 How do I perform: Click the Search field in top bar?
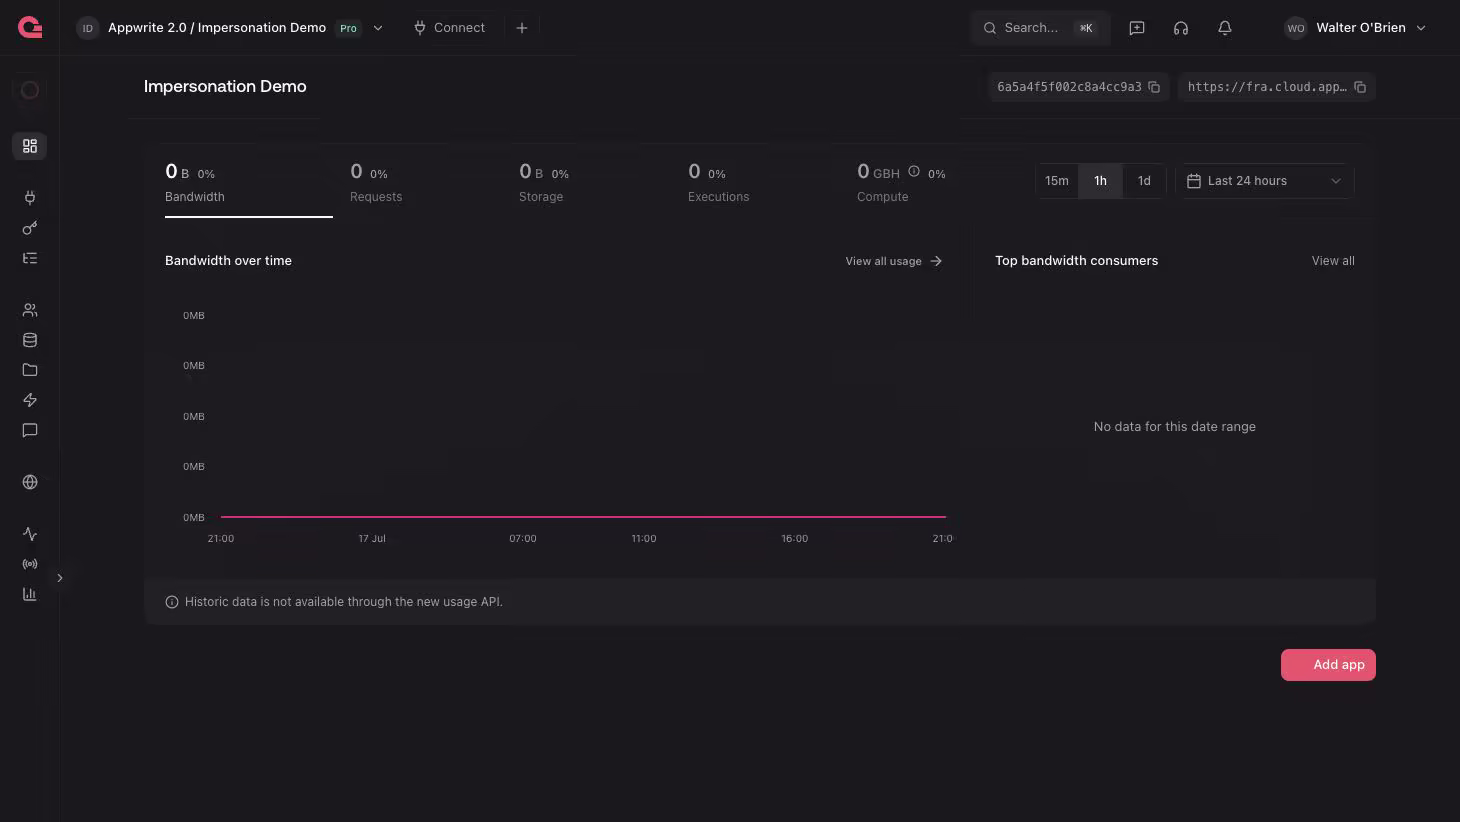[x=1040, y=28]
